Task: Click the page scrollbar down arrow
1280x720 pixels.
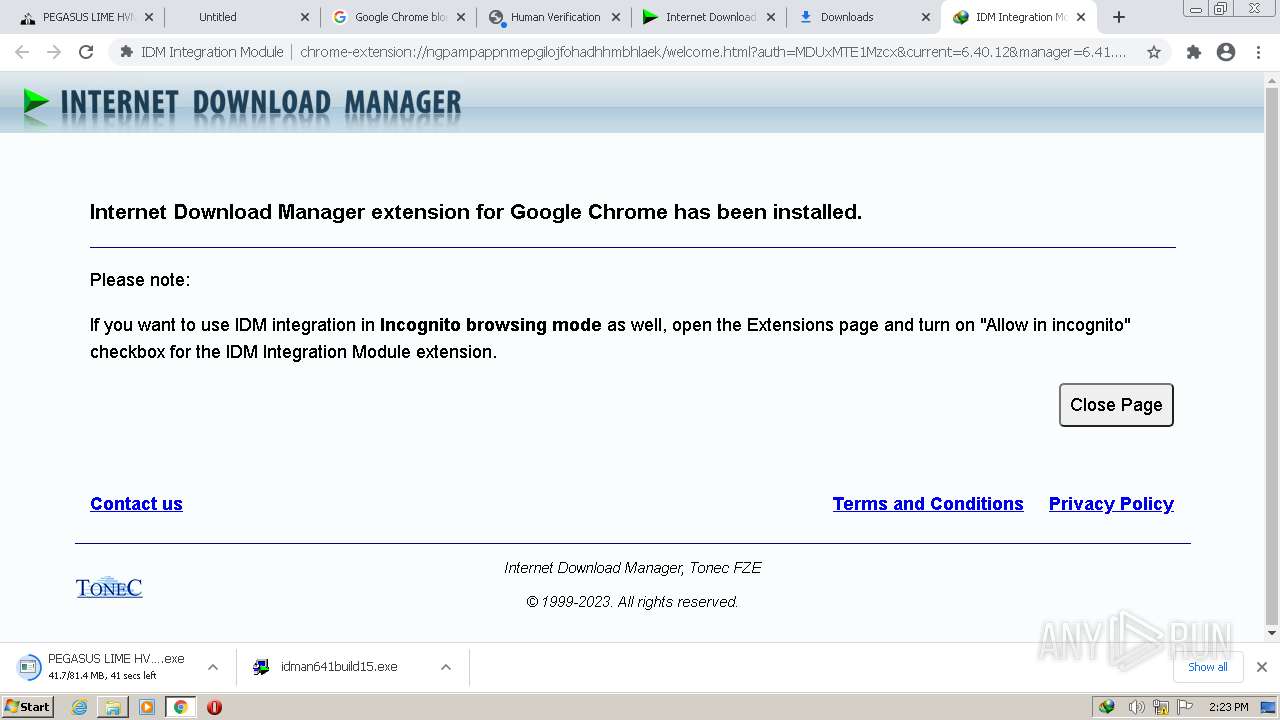Action: [x=1272, y=632]
